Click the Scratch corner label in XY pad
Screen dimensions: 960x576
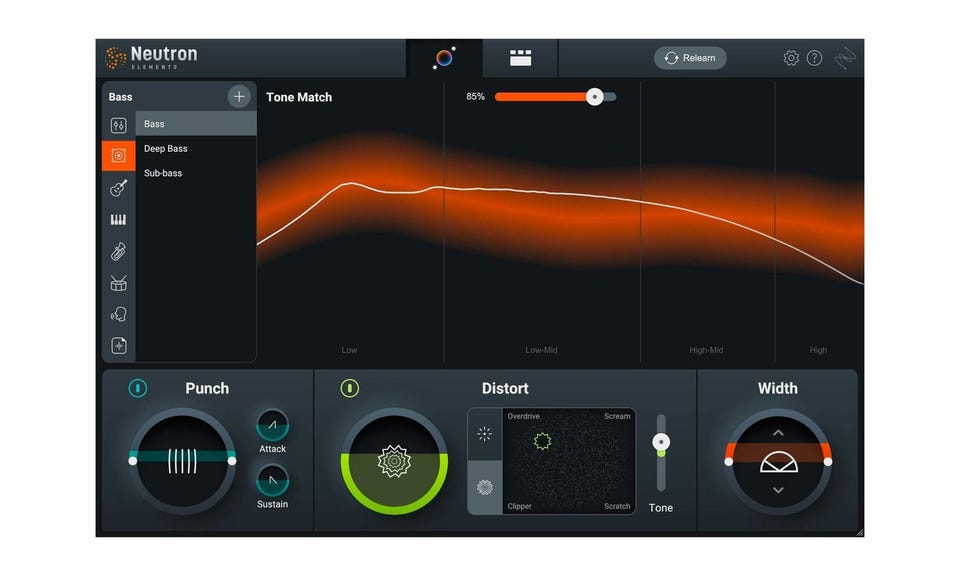tap(617, 506)
